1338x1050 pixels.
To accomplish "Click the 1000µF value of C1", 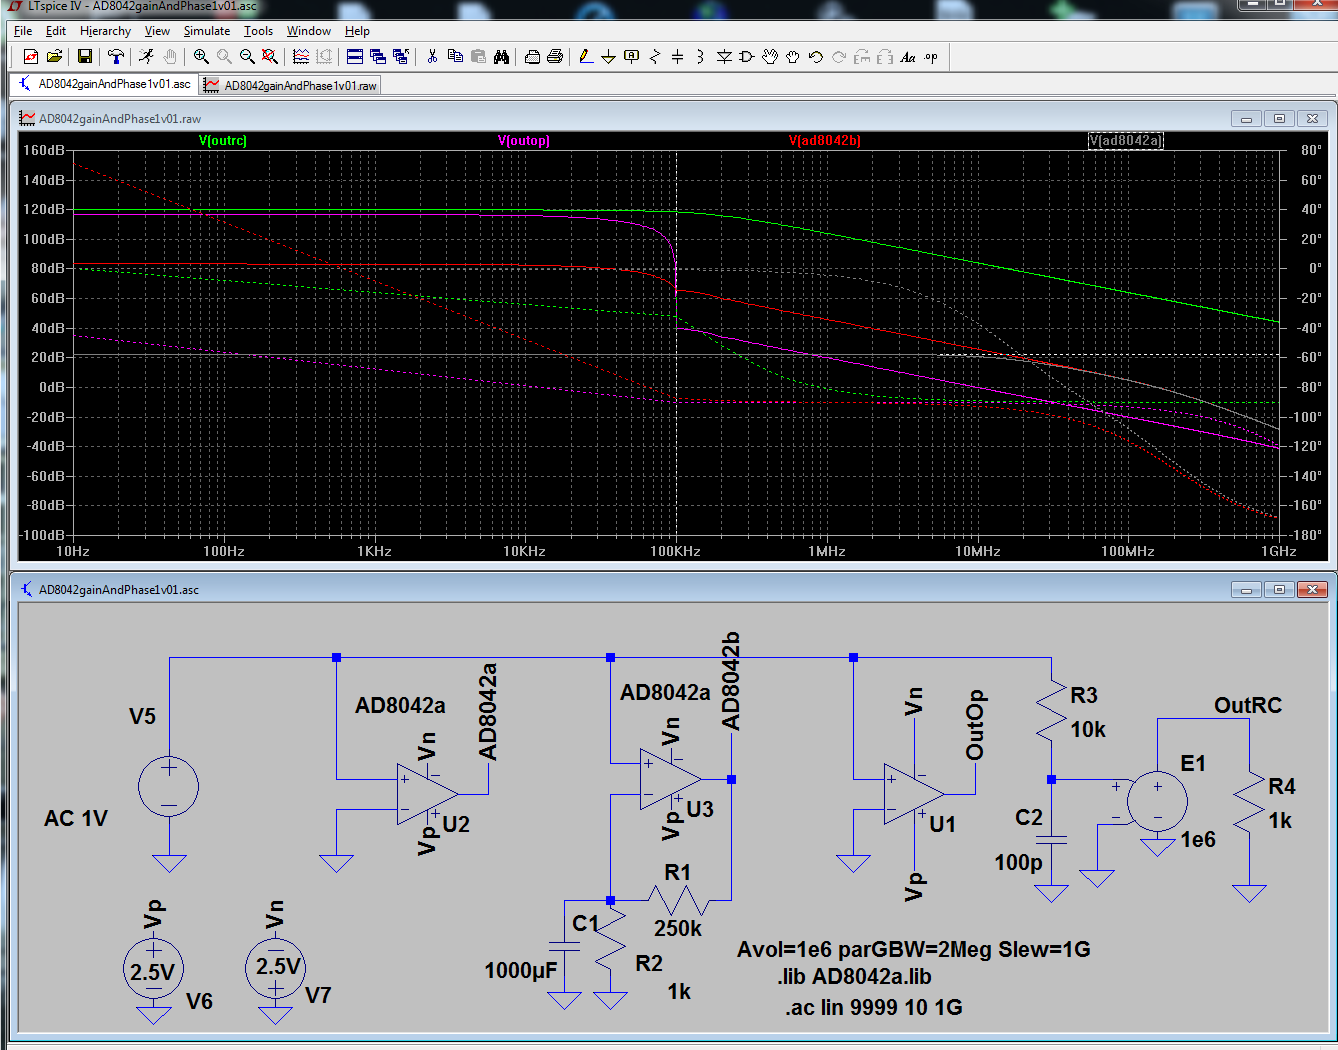I will coord(520,970).
